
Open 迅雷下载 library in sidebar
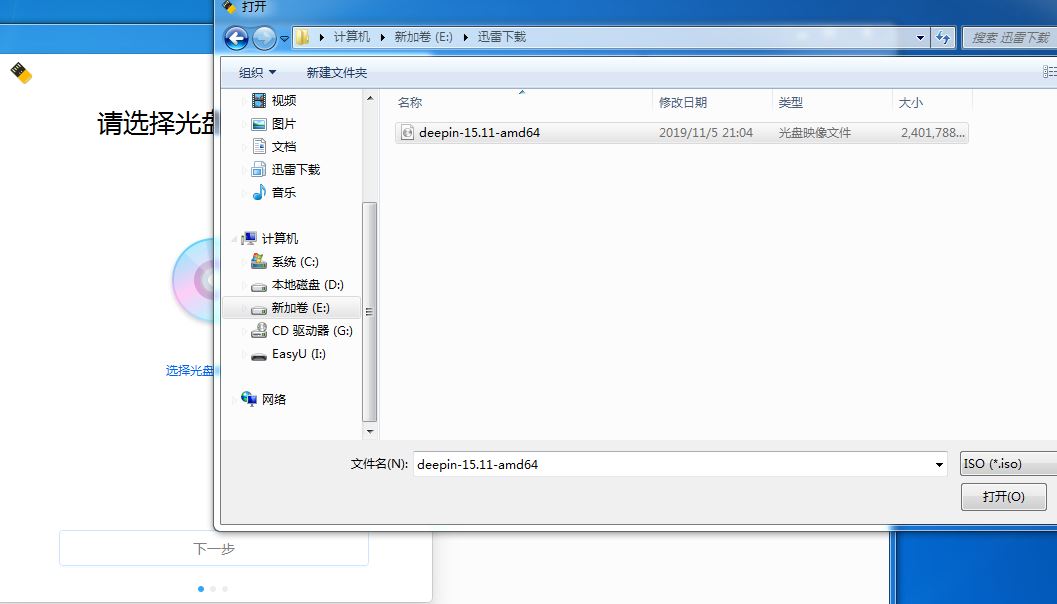295,169
